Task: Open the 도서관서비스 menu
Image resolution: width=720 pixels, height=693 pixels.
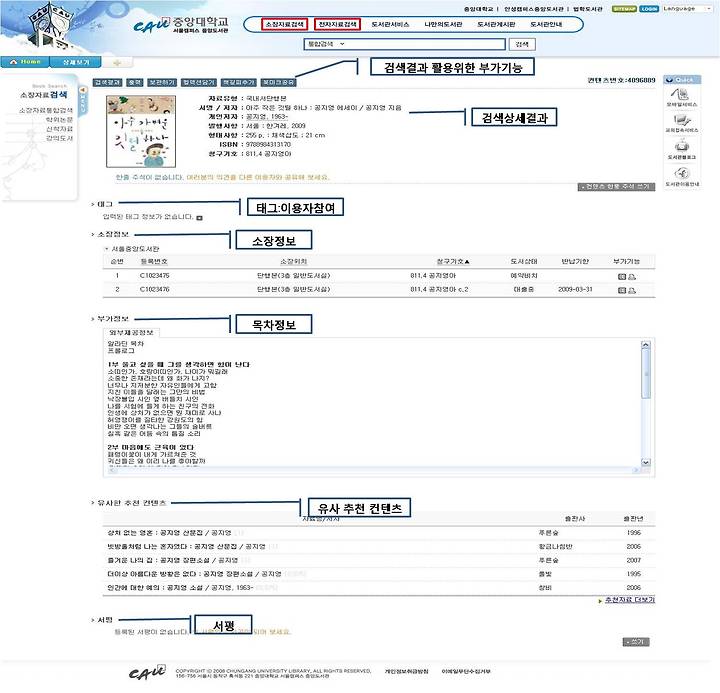Action: tap(390, 24)
